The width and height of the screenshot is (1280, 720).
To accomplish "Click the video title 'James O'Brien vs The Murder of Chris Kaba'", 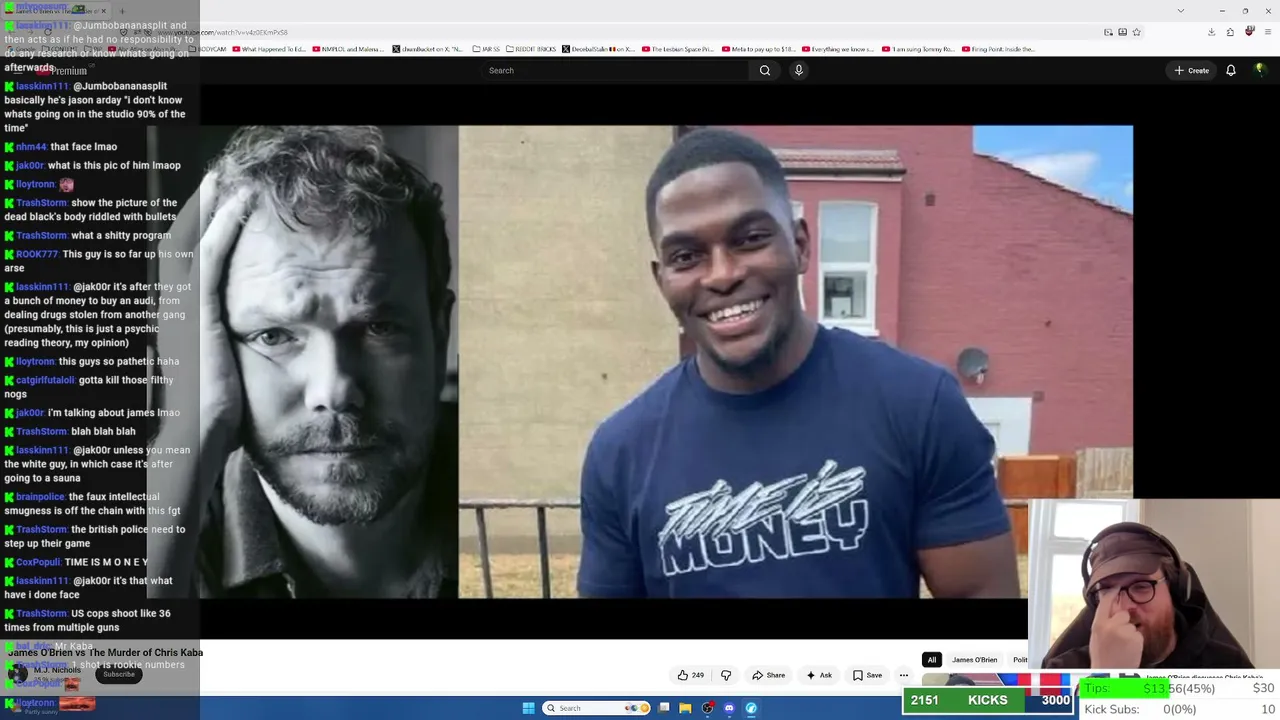I will tap(105, 653).
